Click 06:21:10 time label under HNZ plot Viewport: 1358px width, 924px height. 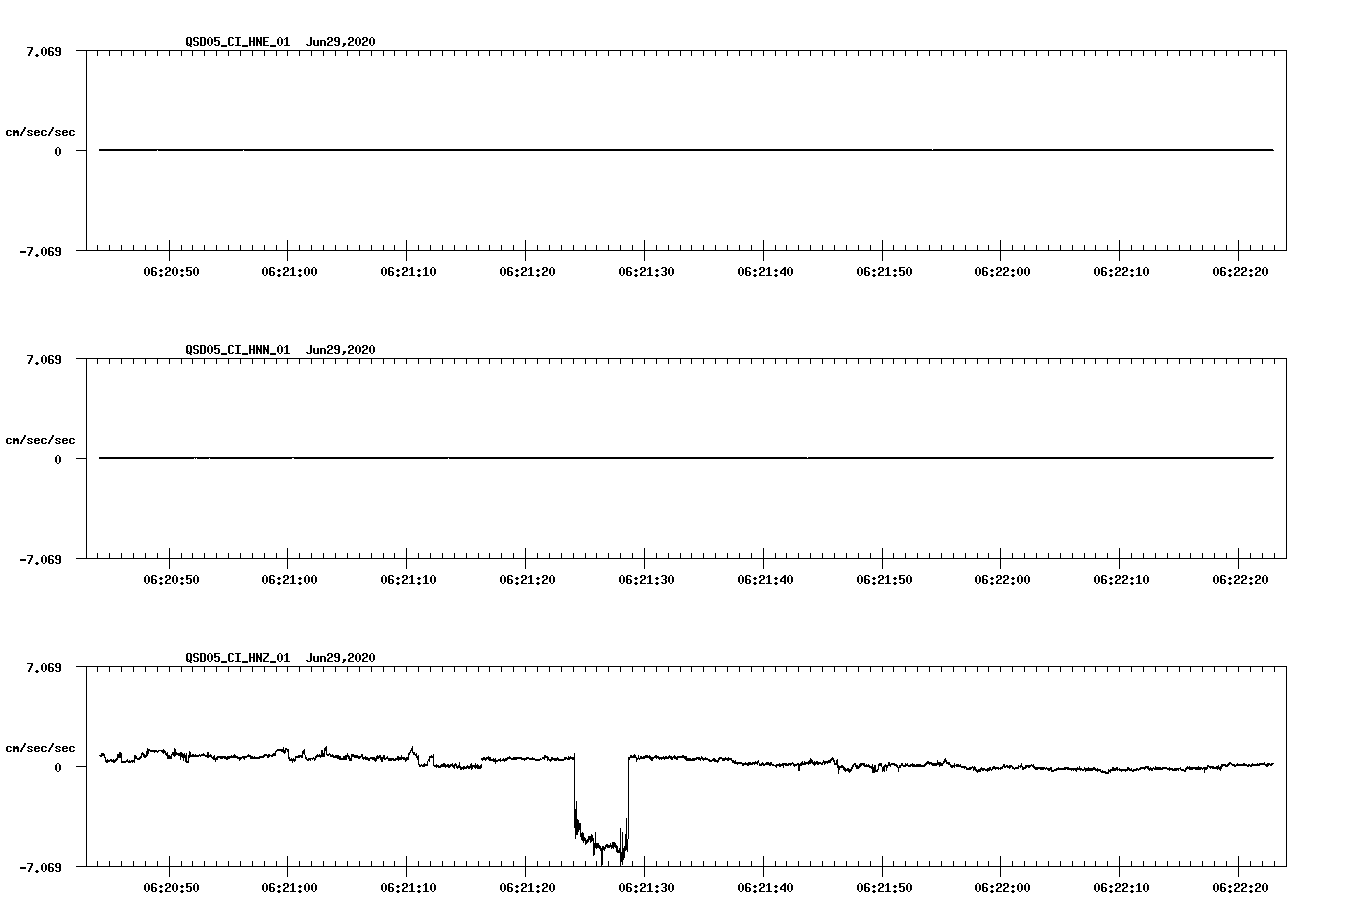[x=408, y=888]
